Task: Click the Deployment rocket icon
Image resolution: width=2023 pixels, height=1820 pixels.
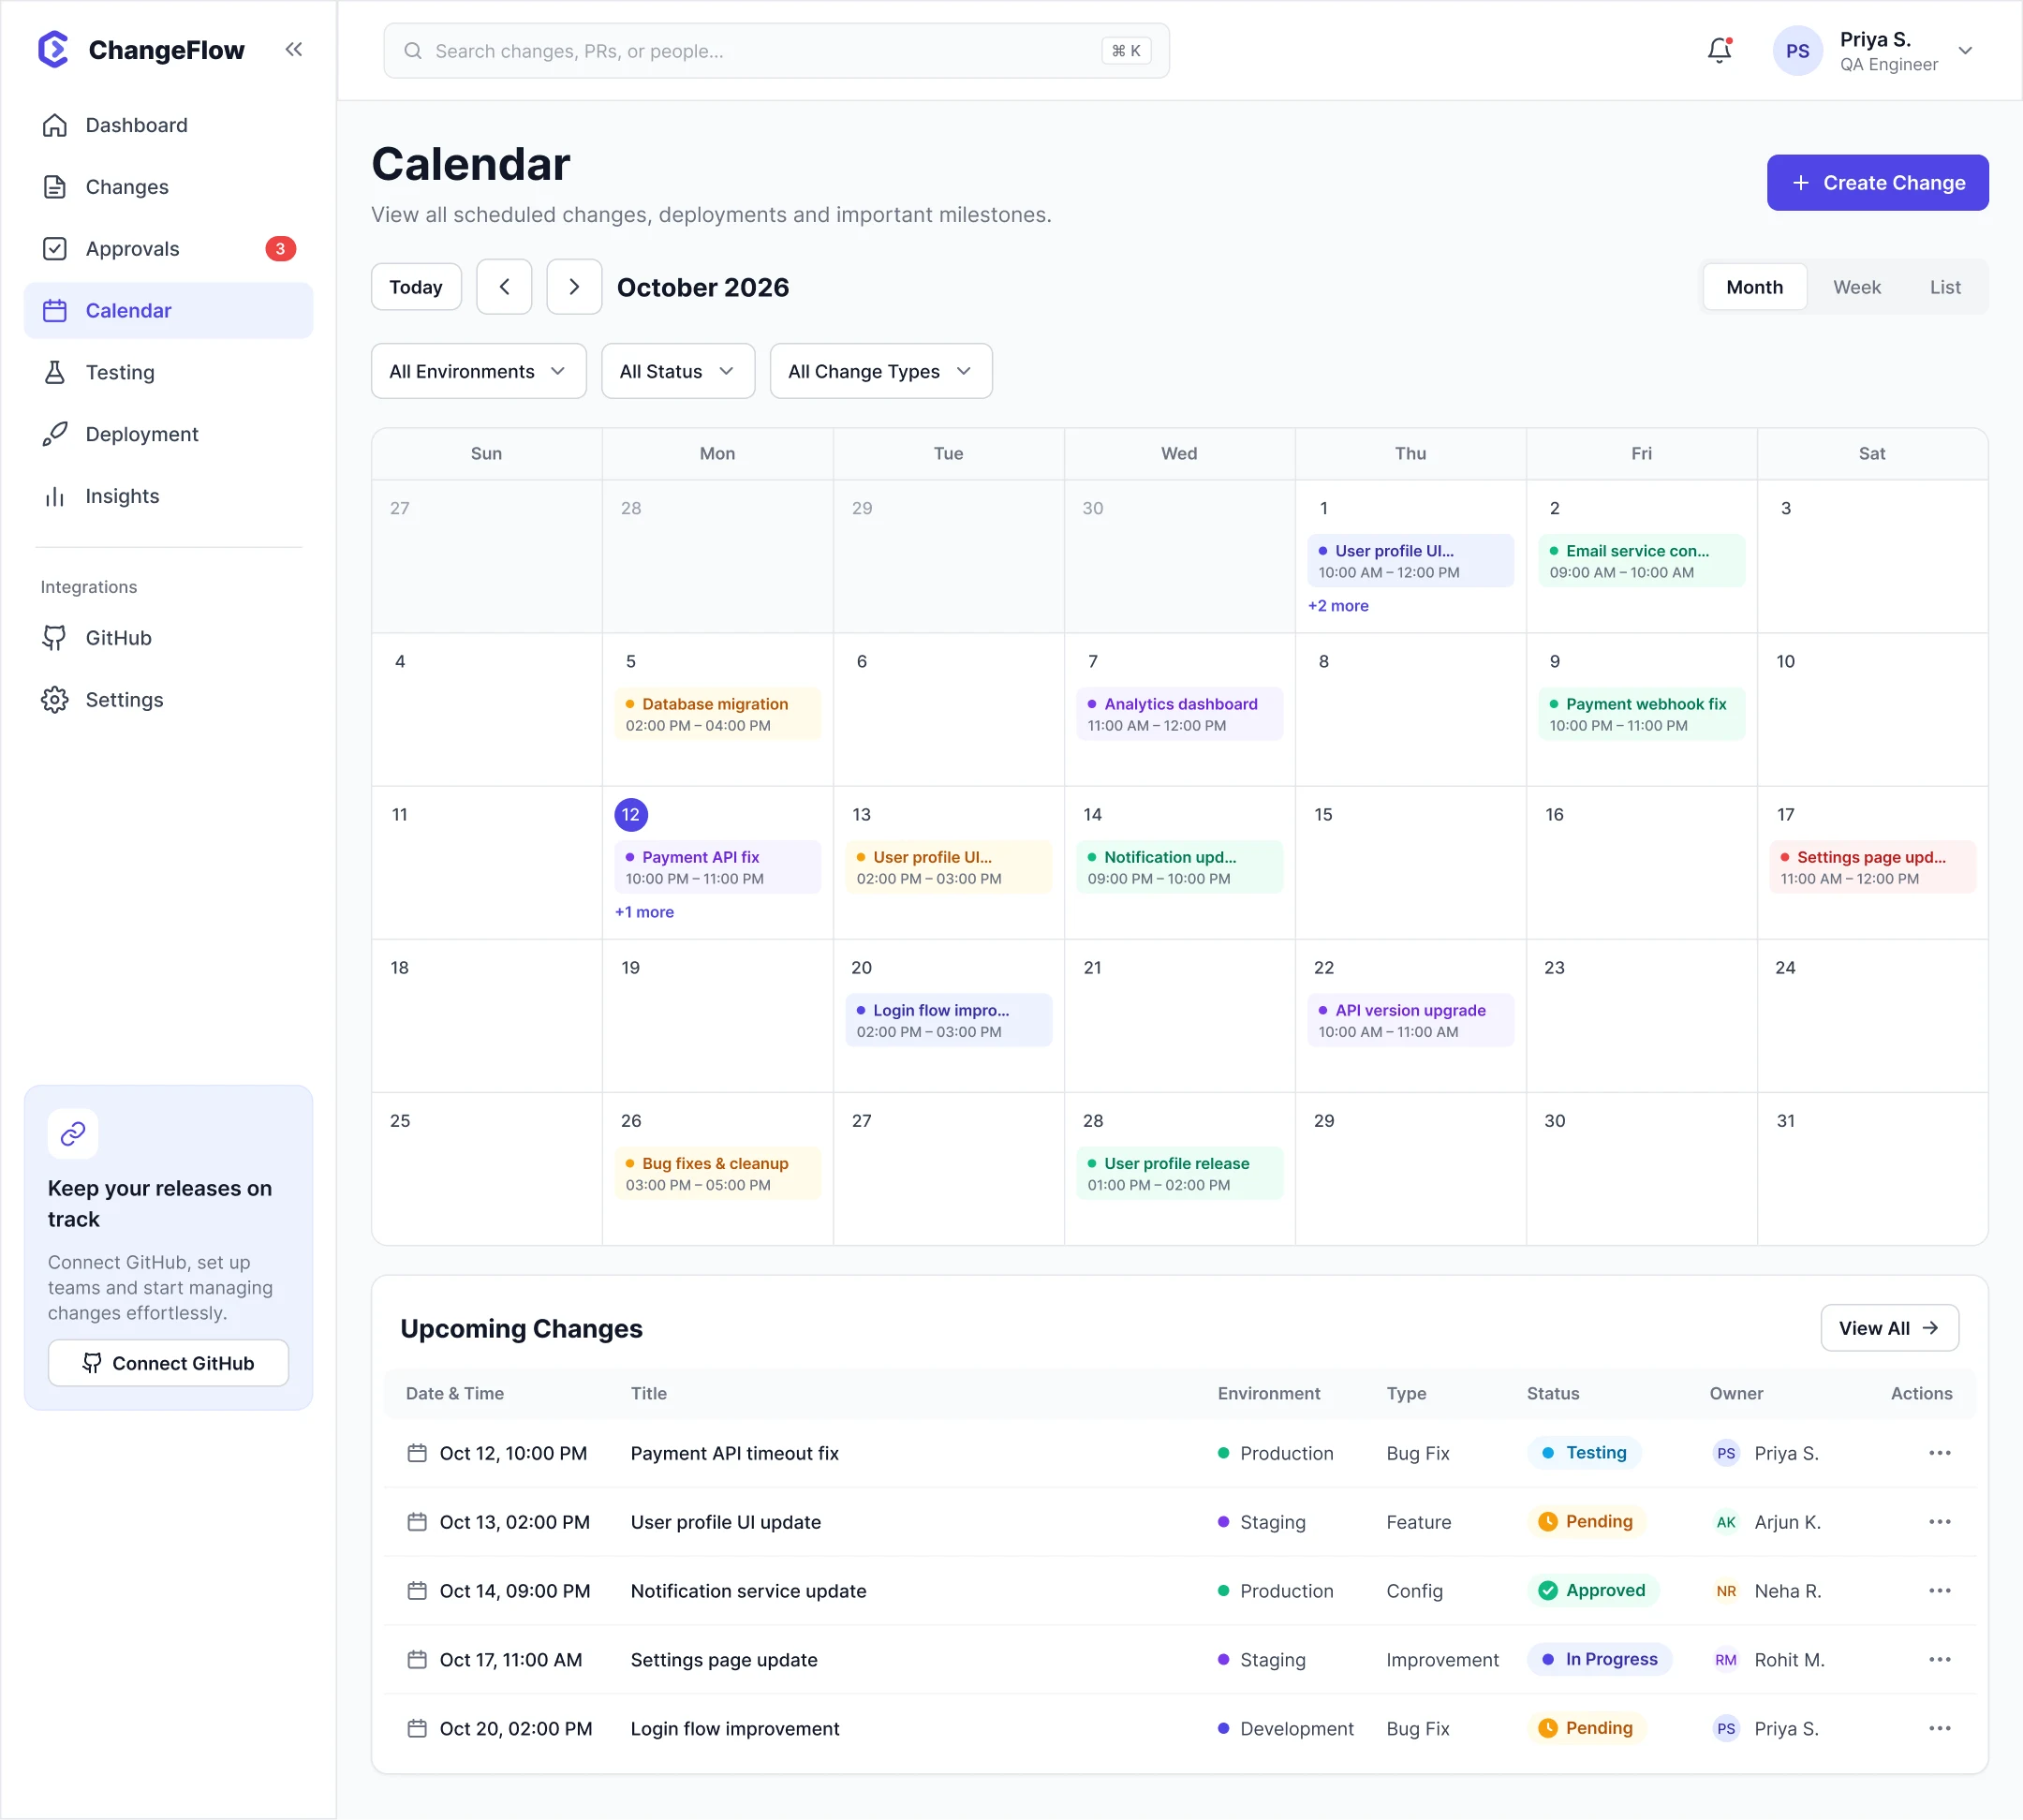Action: (x=55, y=434)
